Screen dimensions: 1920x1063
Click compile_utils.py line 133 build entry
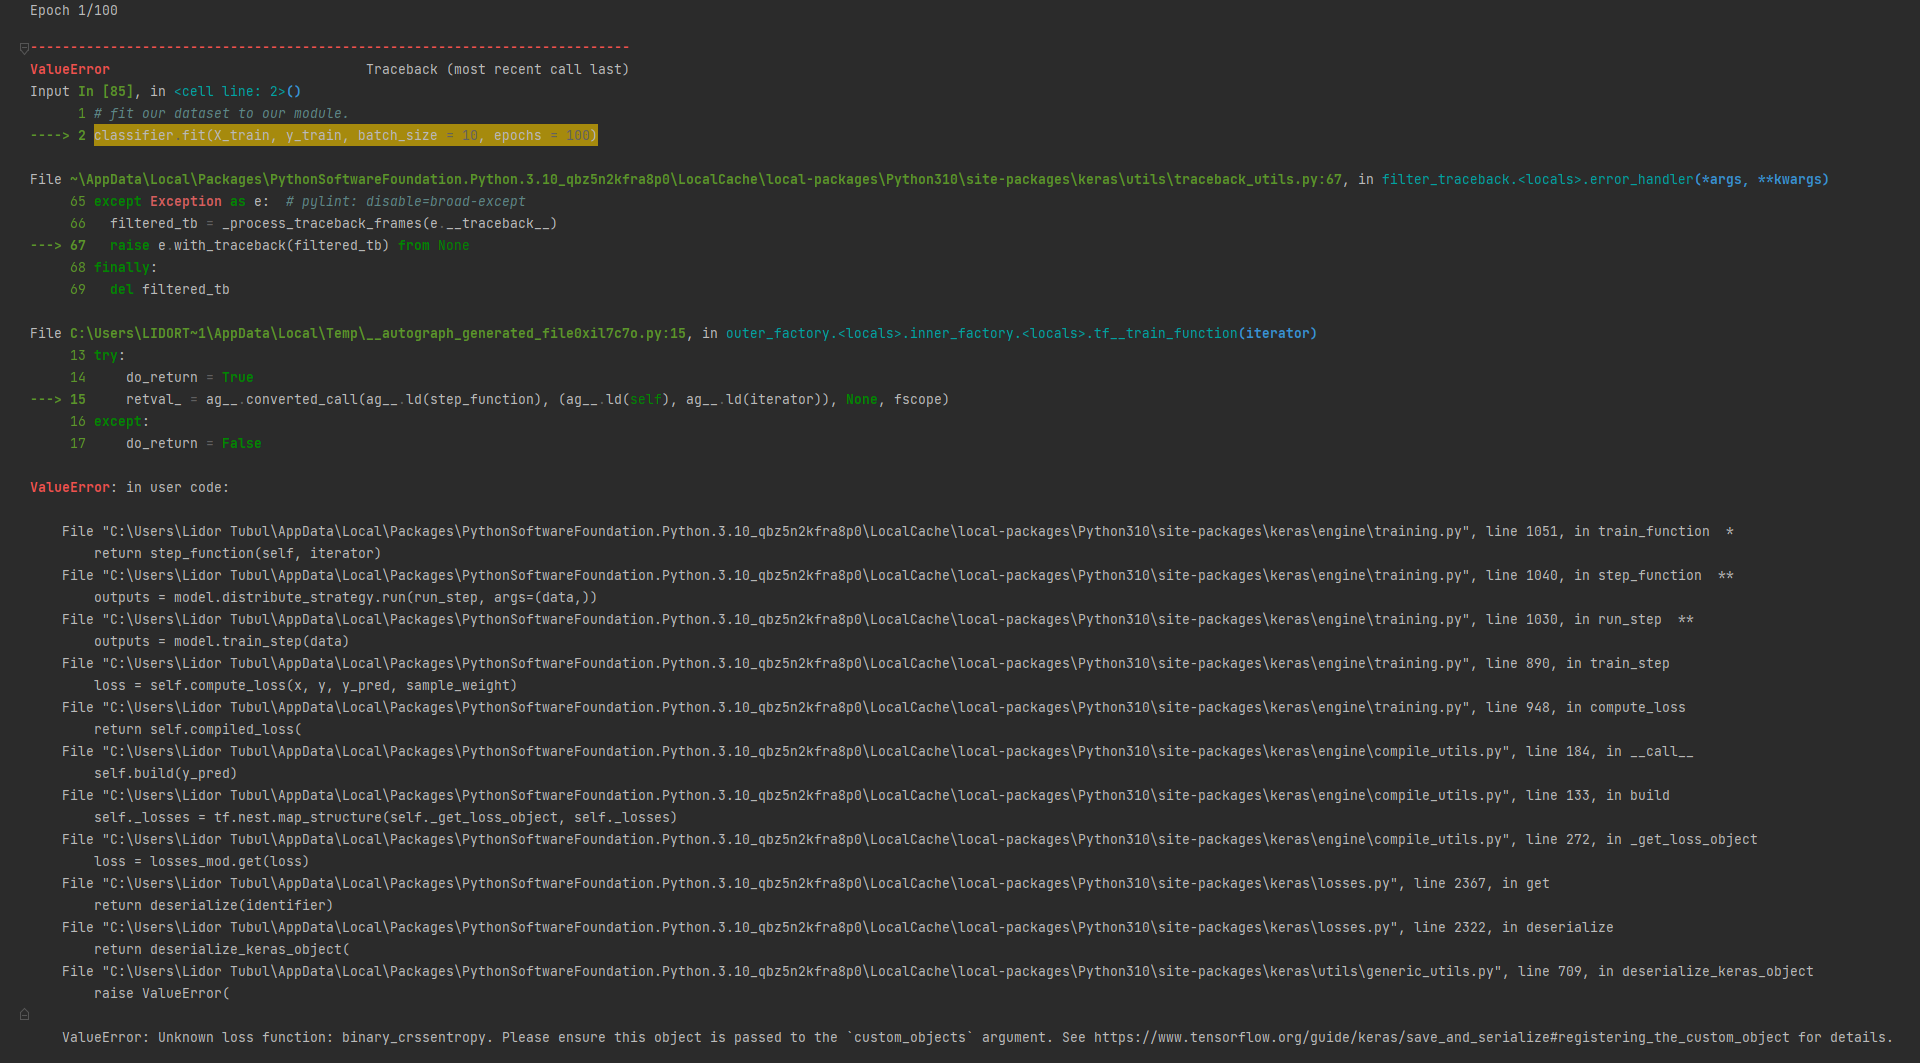tap(866, 795)
